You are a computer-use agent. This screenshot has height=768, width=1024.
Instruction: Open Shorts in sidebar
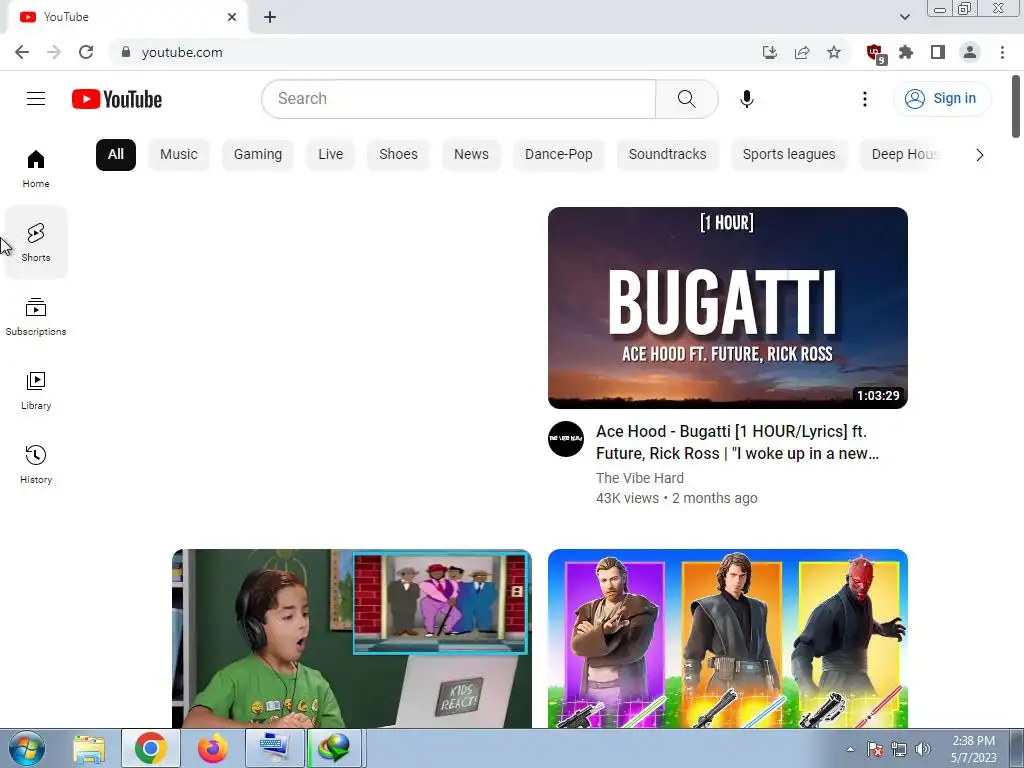36,242
